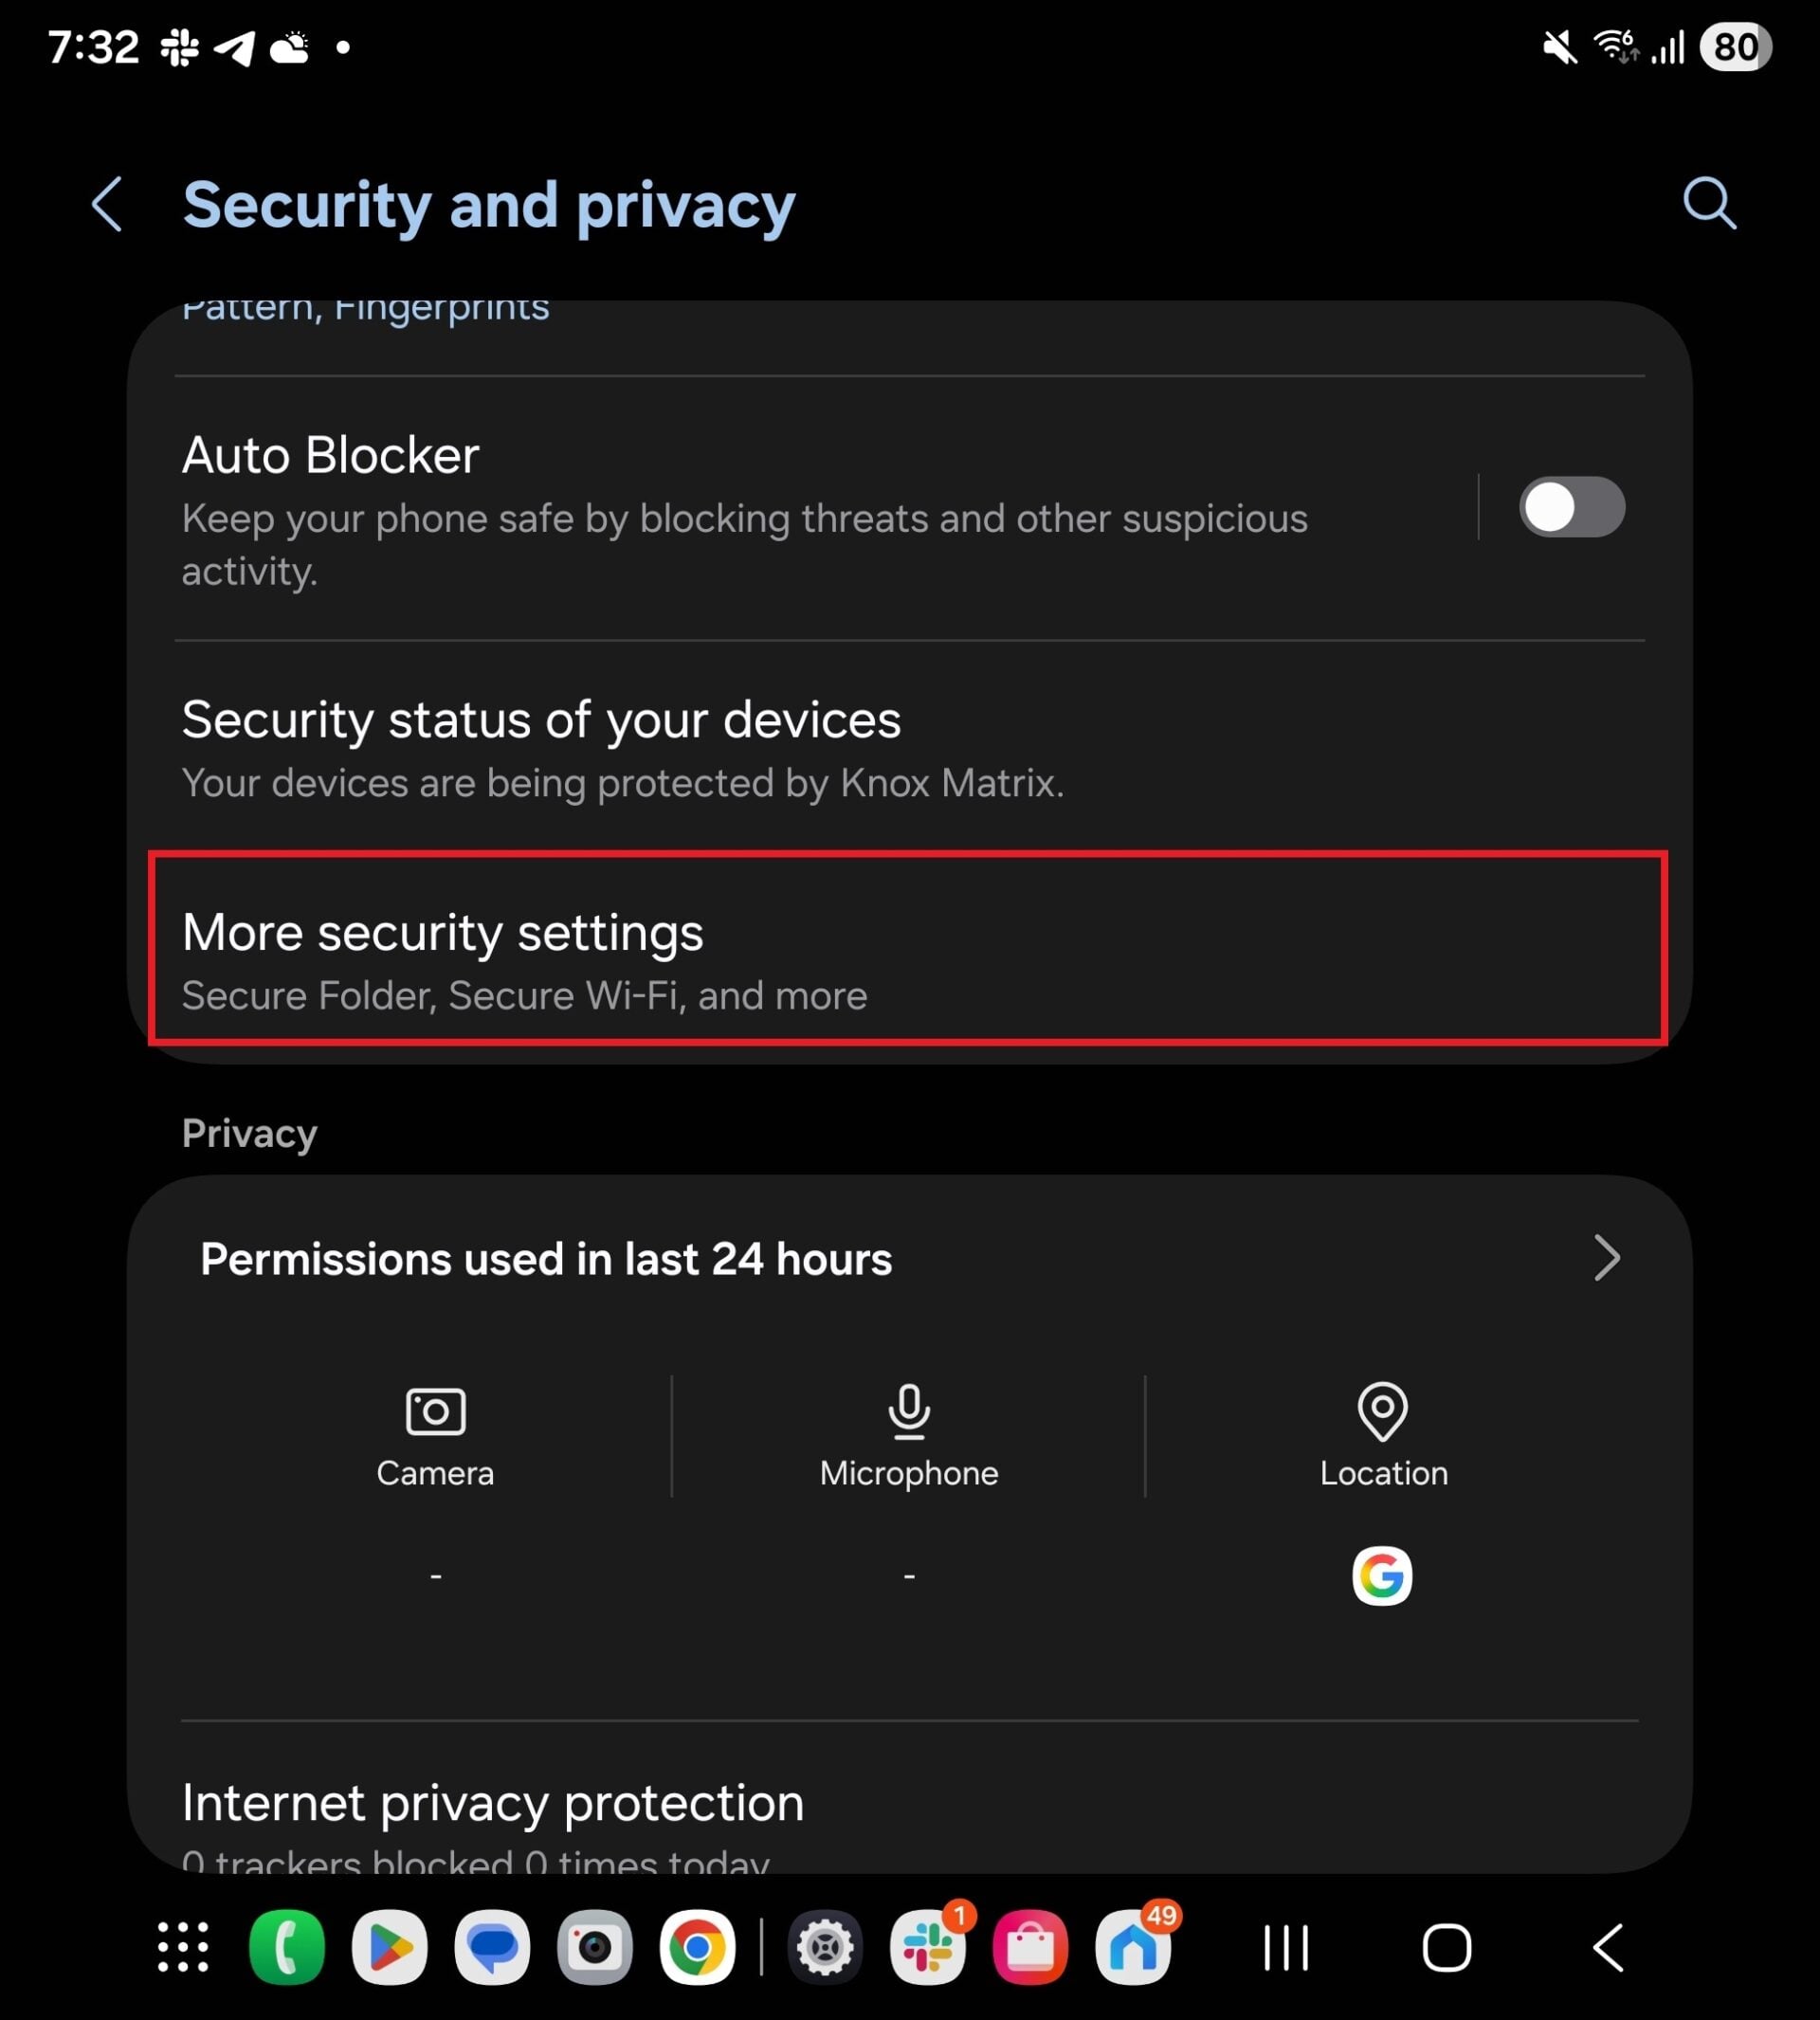
Task: Tap the back arrow beside Security and privacy
Action: (107, 205)
